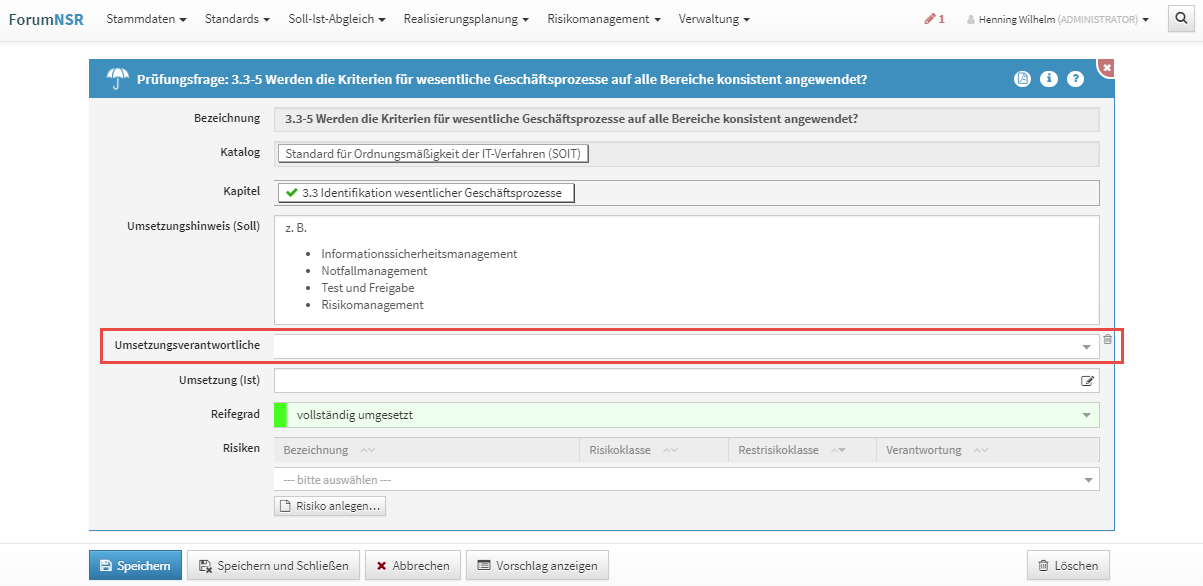Click the Abbrechen button

413,565
